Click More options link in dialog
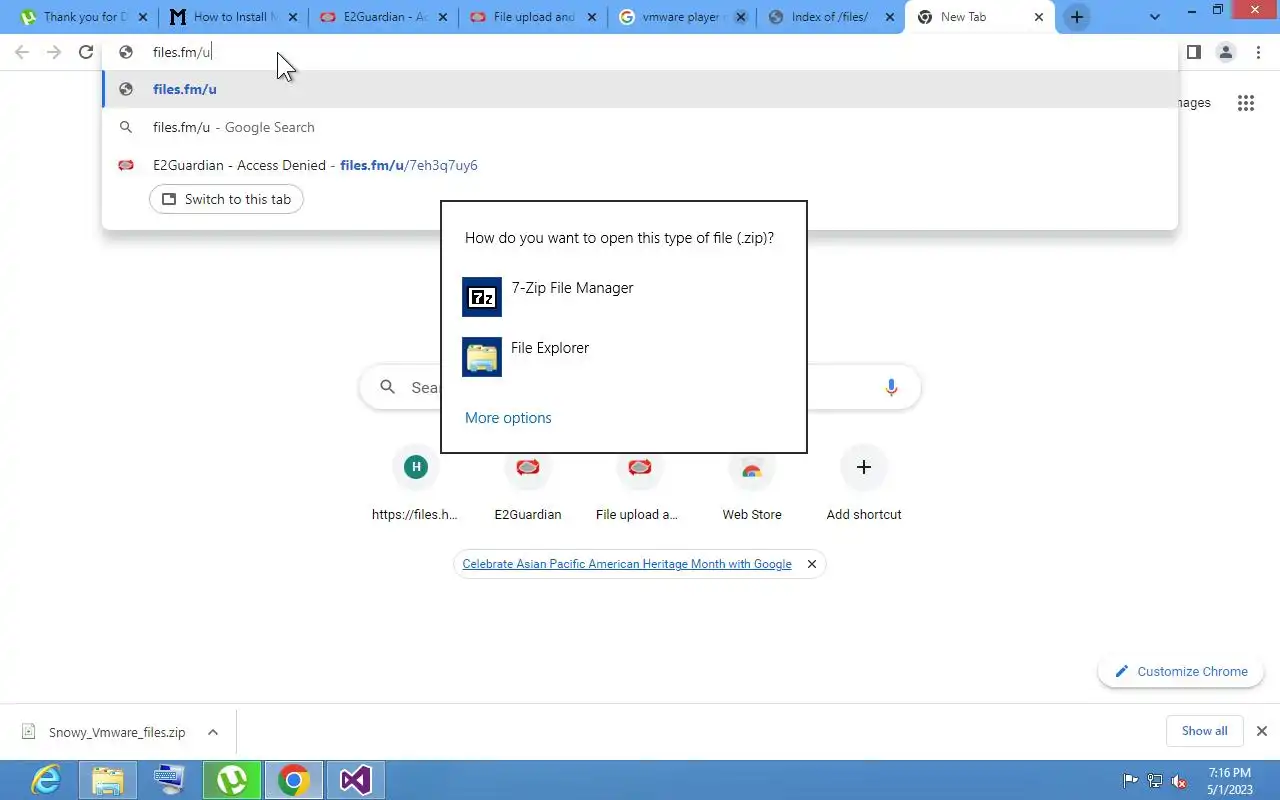The height and width of the screenshot is (800, 1280). (508, 418)
